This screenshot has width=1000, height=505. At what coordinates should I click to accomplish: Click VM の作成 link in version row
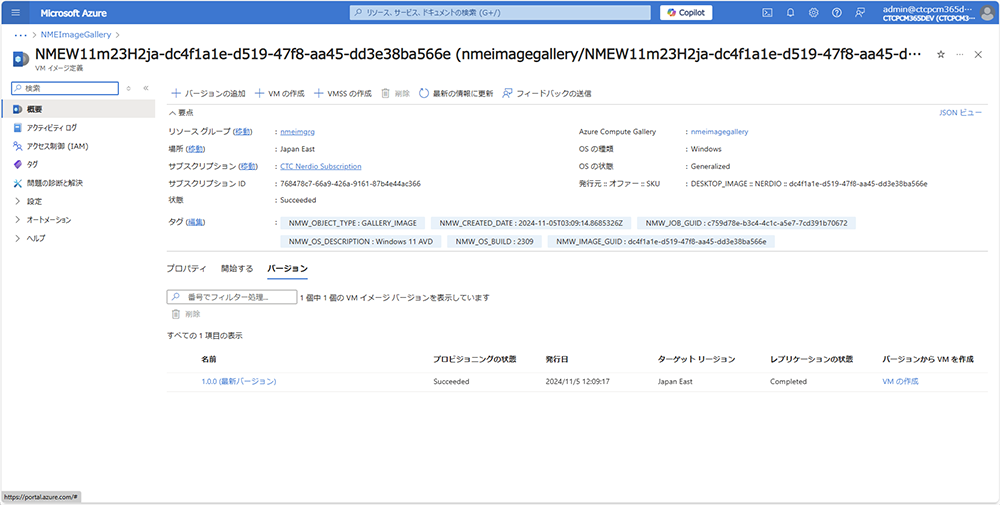coord(900,381)
